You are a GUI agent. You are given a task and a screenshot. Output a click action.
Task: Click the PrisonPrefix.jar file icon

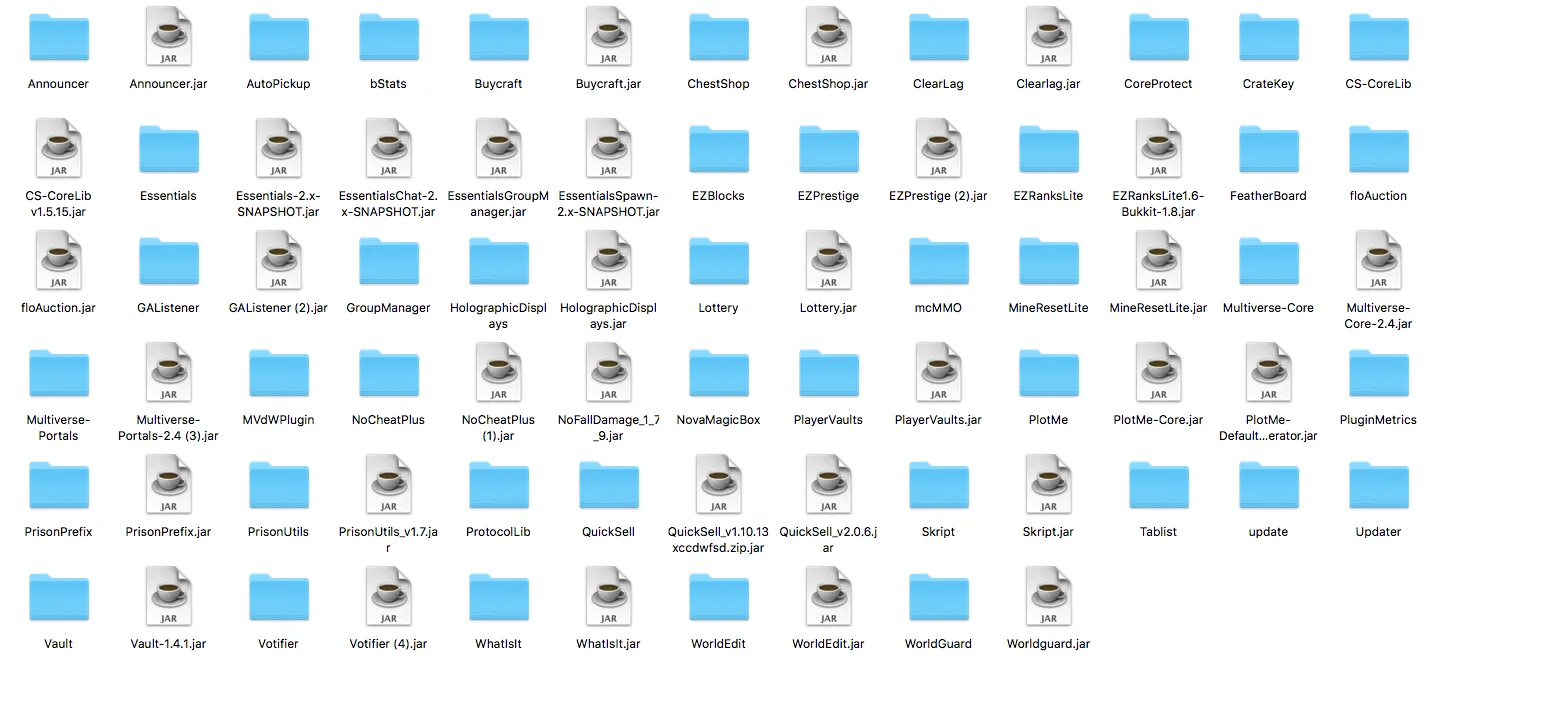click(x=168, y=484)
